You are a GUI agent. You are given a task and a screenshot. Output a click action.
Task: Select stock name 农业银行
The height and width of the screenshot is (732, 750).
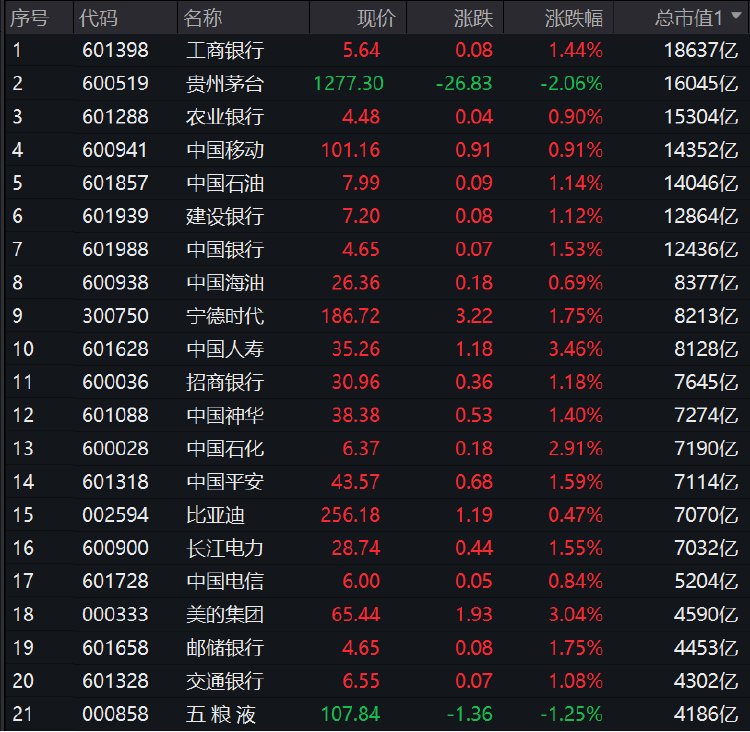pos(225,117)
